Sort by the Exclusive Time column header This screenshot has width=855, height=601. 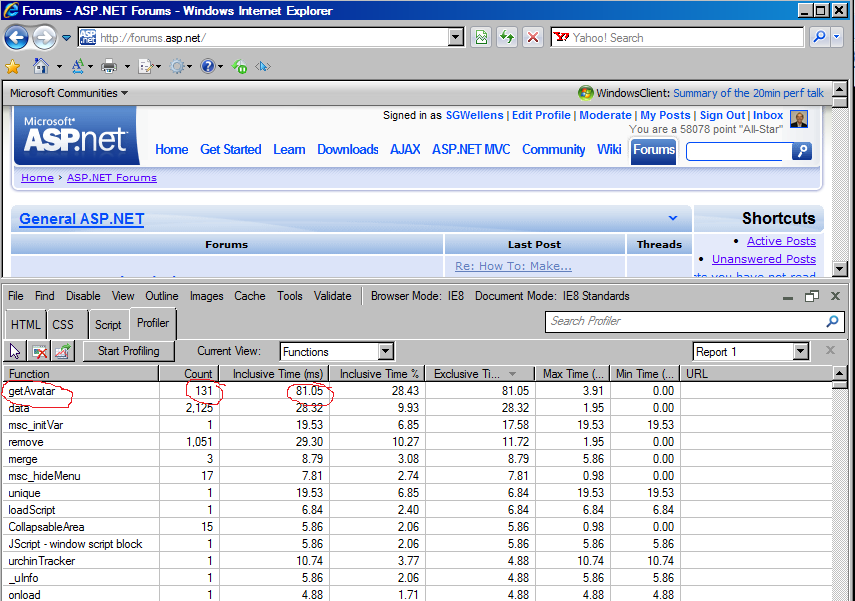click(479, 374)
